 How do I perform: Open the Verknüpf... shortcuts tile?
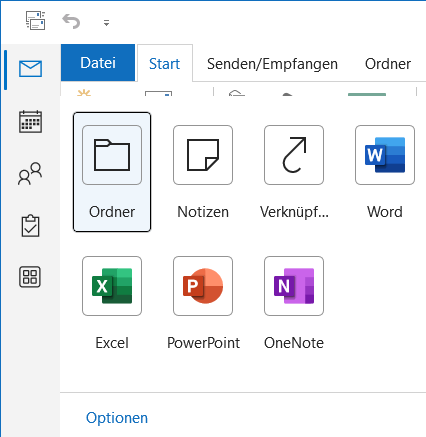(x=294, y=172)
